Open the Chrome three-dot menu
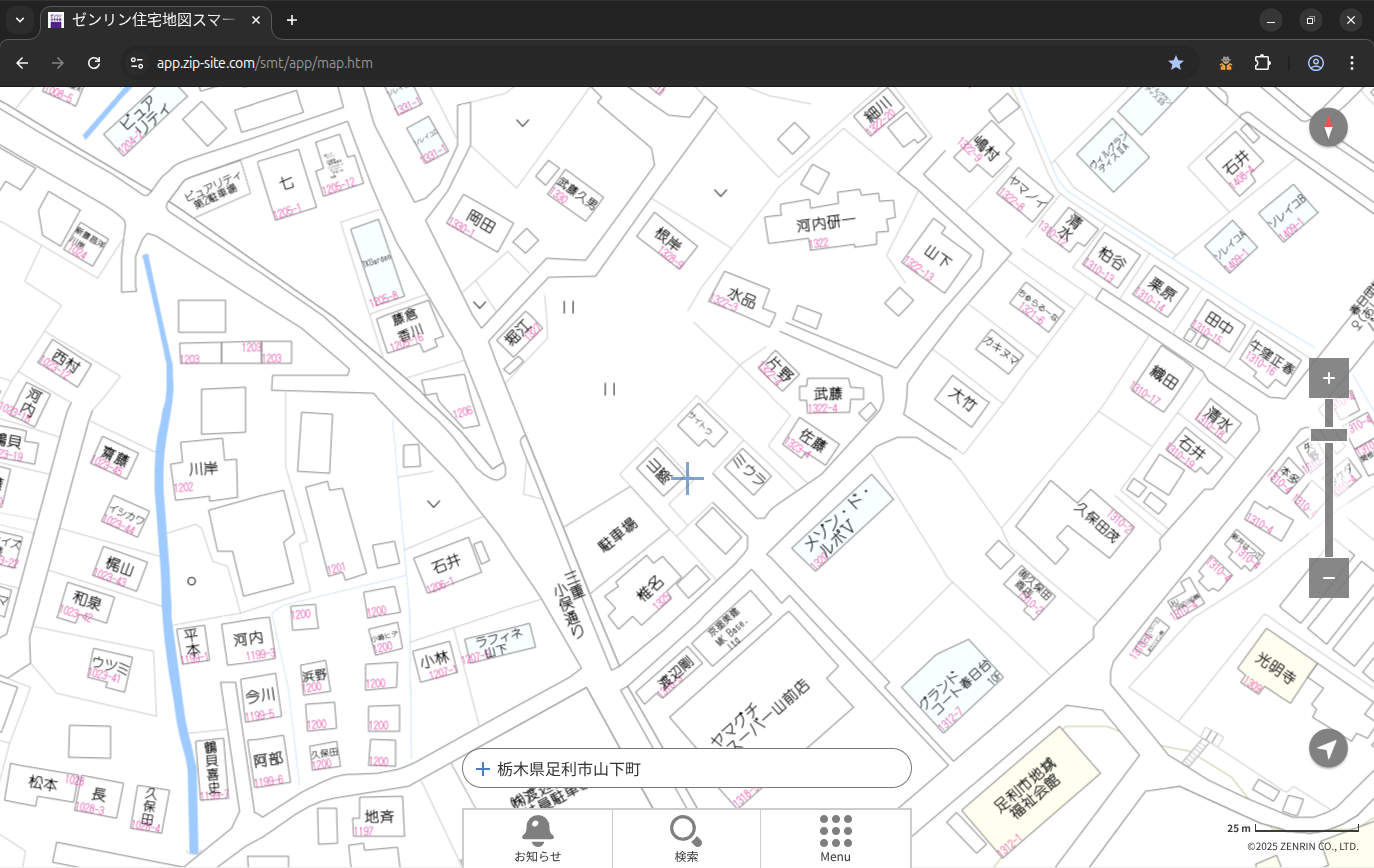1374x868 pixels. [x=1352, y=63]
